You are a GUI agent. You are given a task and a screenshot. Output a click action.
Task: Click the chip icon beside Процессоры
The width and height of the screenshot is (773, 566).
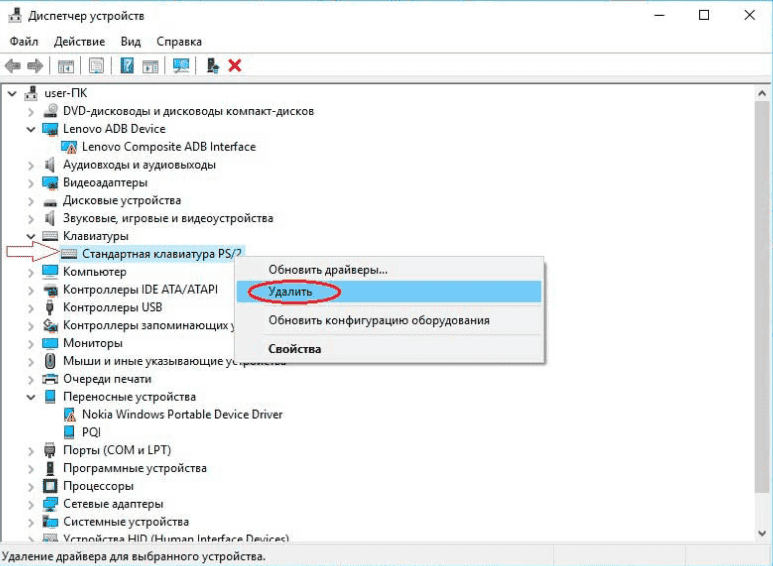tap(50, 486)
